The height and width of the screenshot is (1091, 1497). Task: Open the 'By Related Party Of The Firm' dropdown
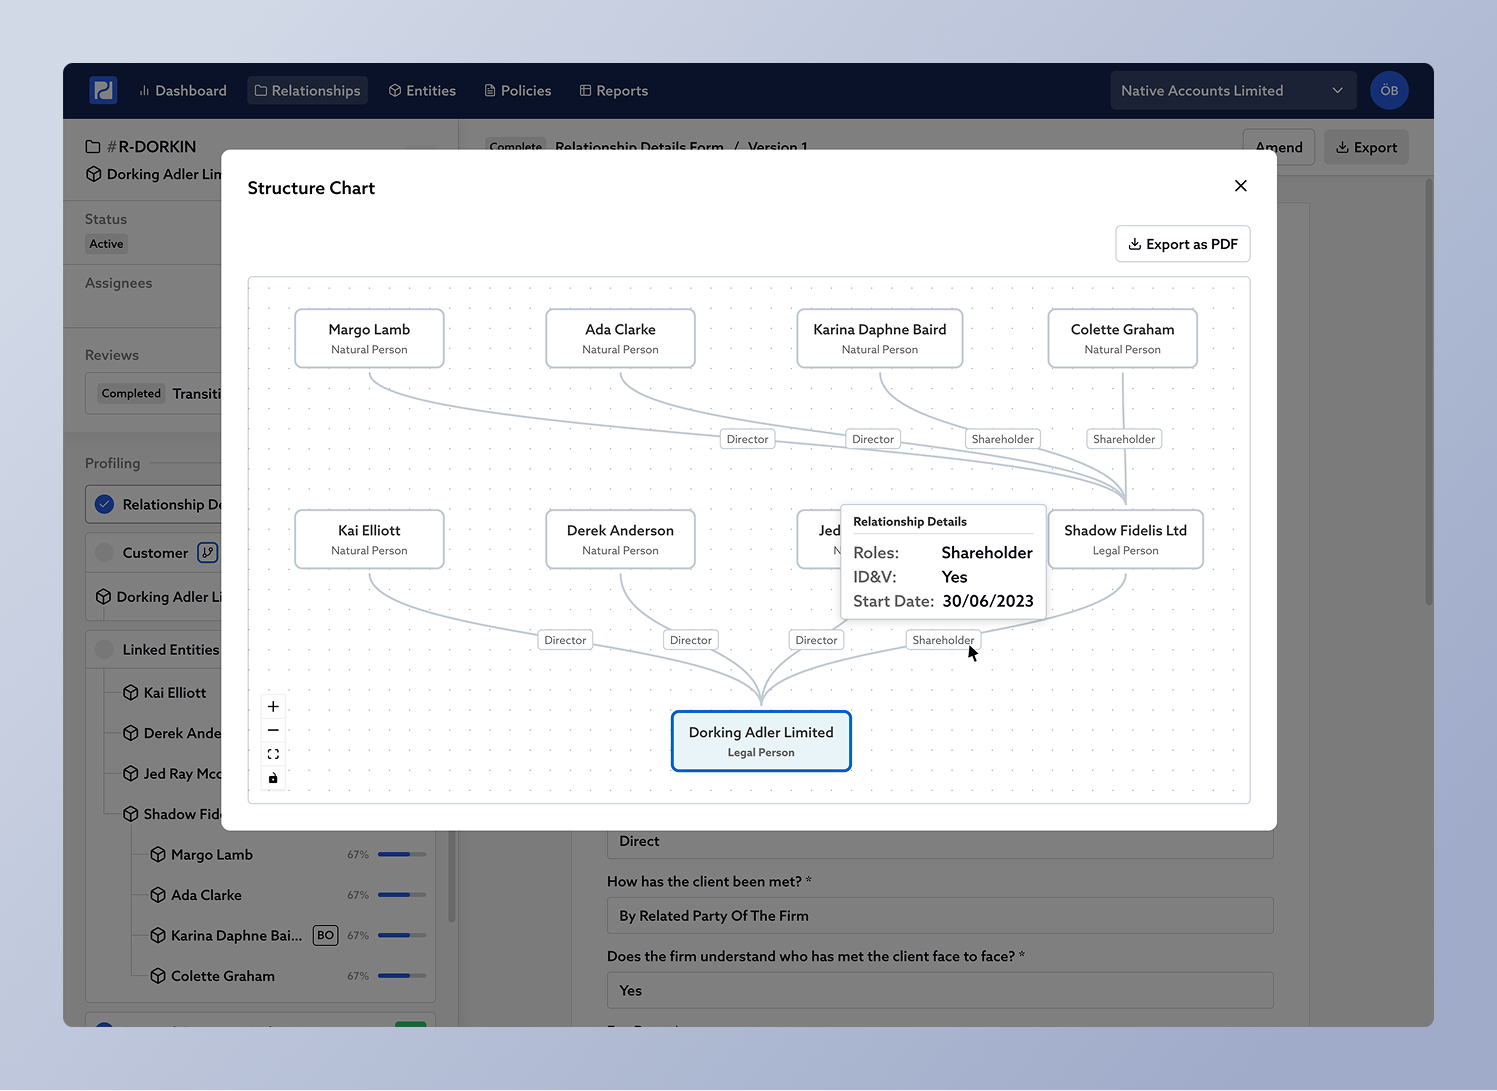[939, 915]
